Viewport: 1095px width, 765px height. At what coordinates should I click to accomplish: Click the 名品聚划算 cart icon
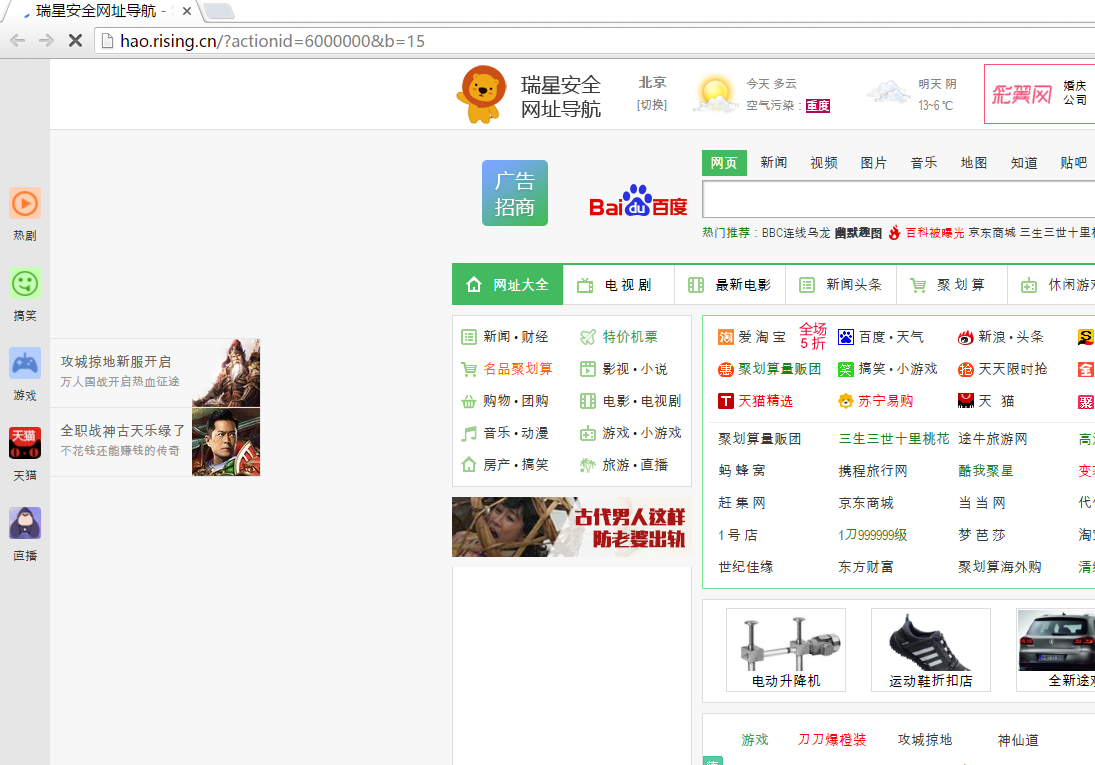pyautogui.click(x=469, y=370)
